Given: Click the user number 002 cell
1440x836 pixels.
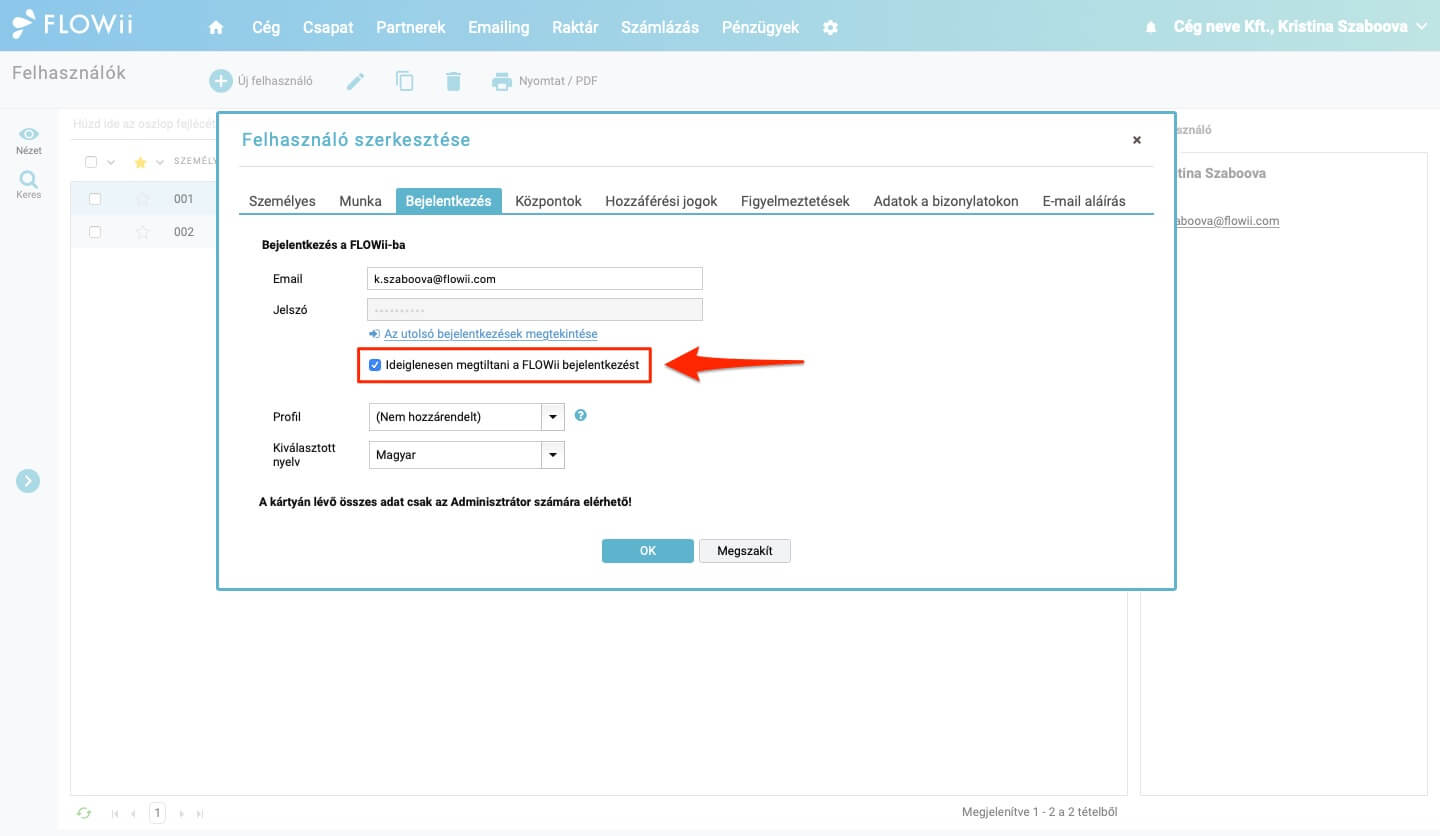Looking at the screenshot, I should coord(184,232).
